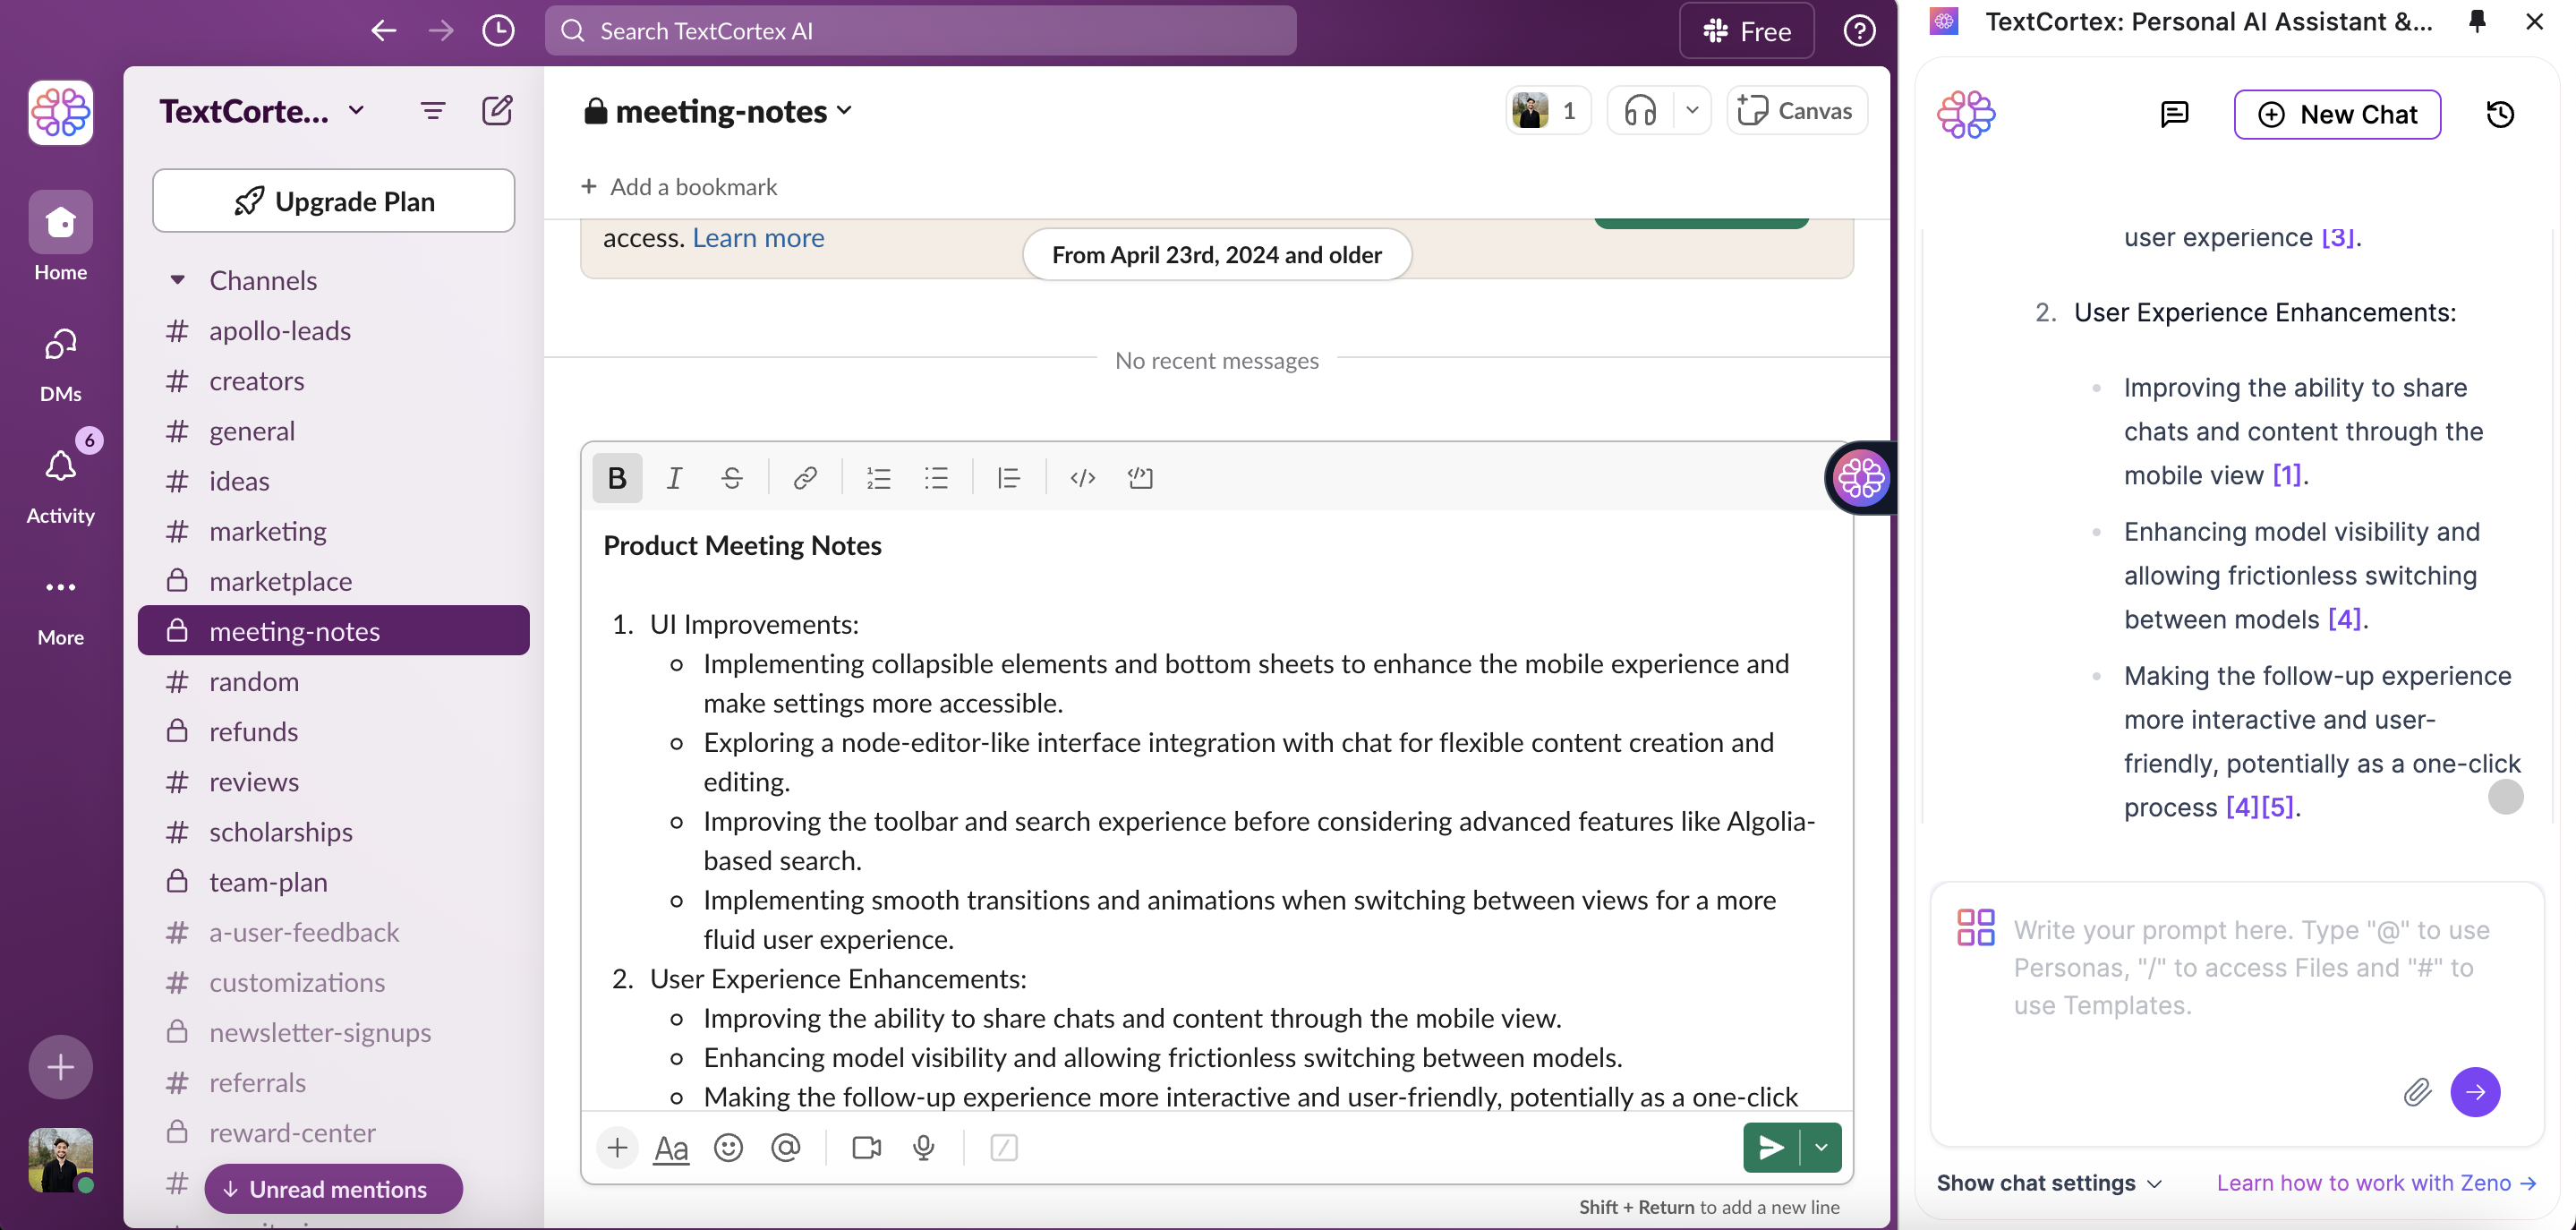Go to Home in the sidebar
The height and width of the screenshot is (1230, 2576).
(x=60, y=236)
